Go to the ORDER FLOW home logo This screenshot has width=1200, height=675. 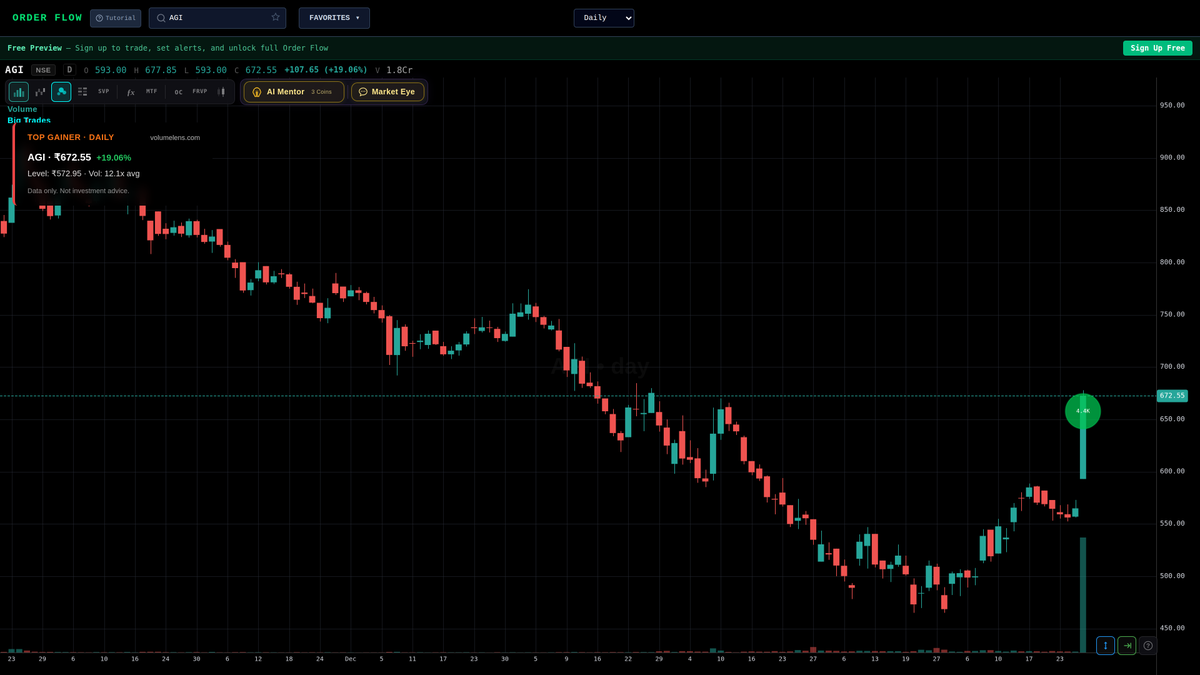[x=47, y=18]
